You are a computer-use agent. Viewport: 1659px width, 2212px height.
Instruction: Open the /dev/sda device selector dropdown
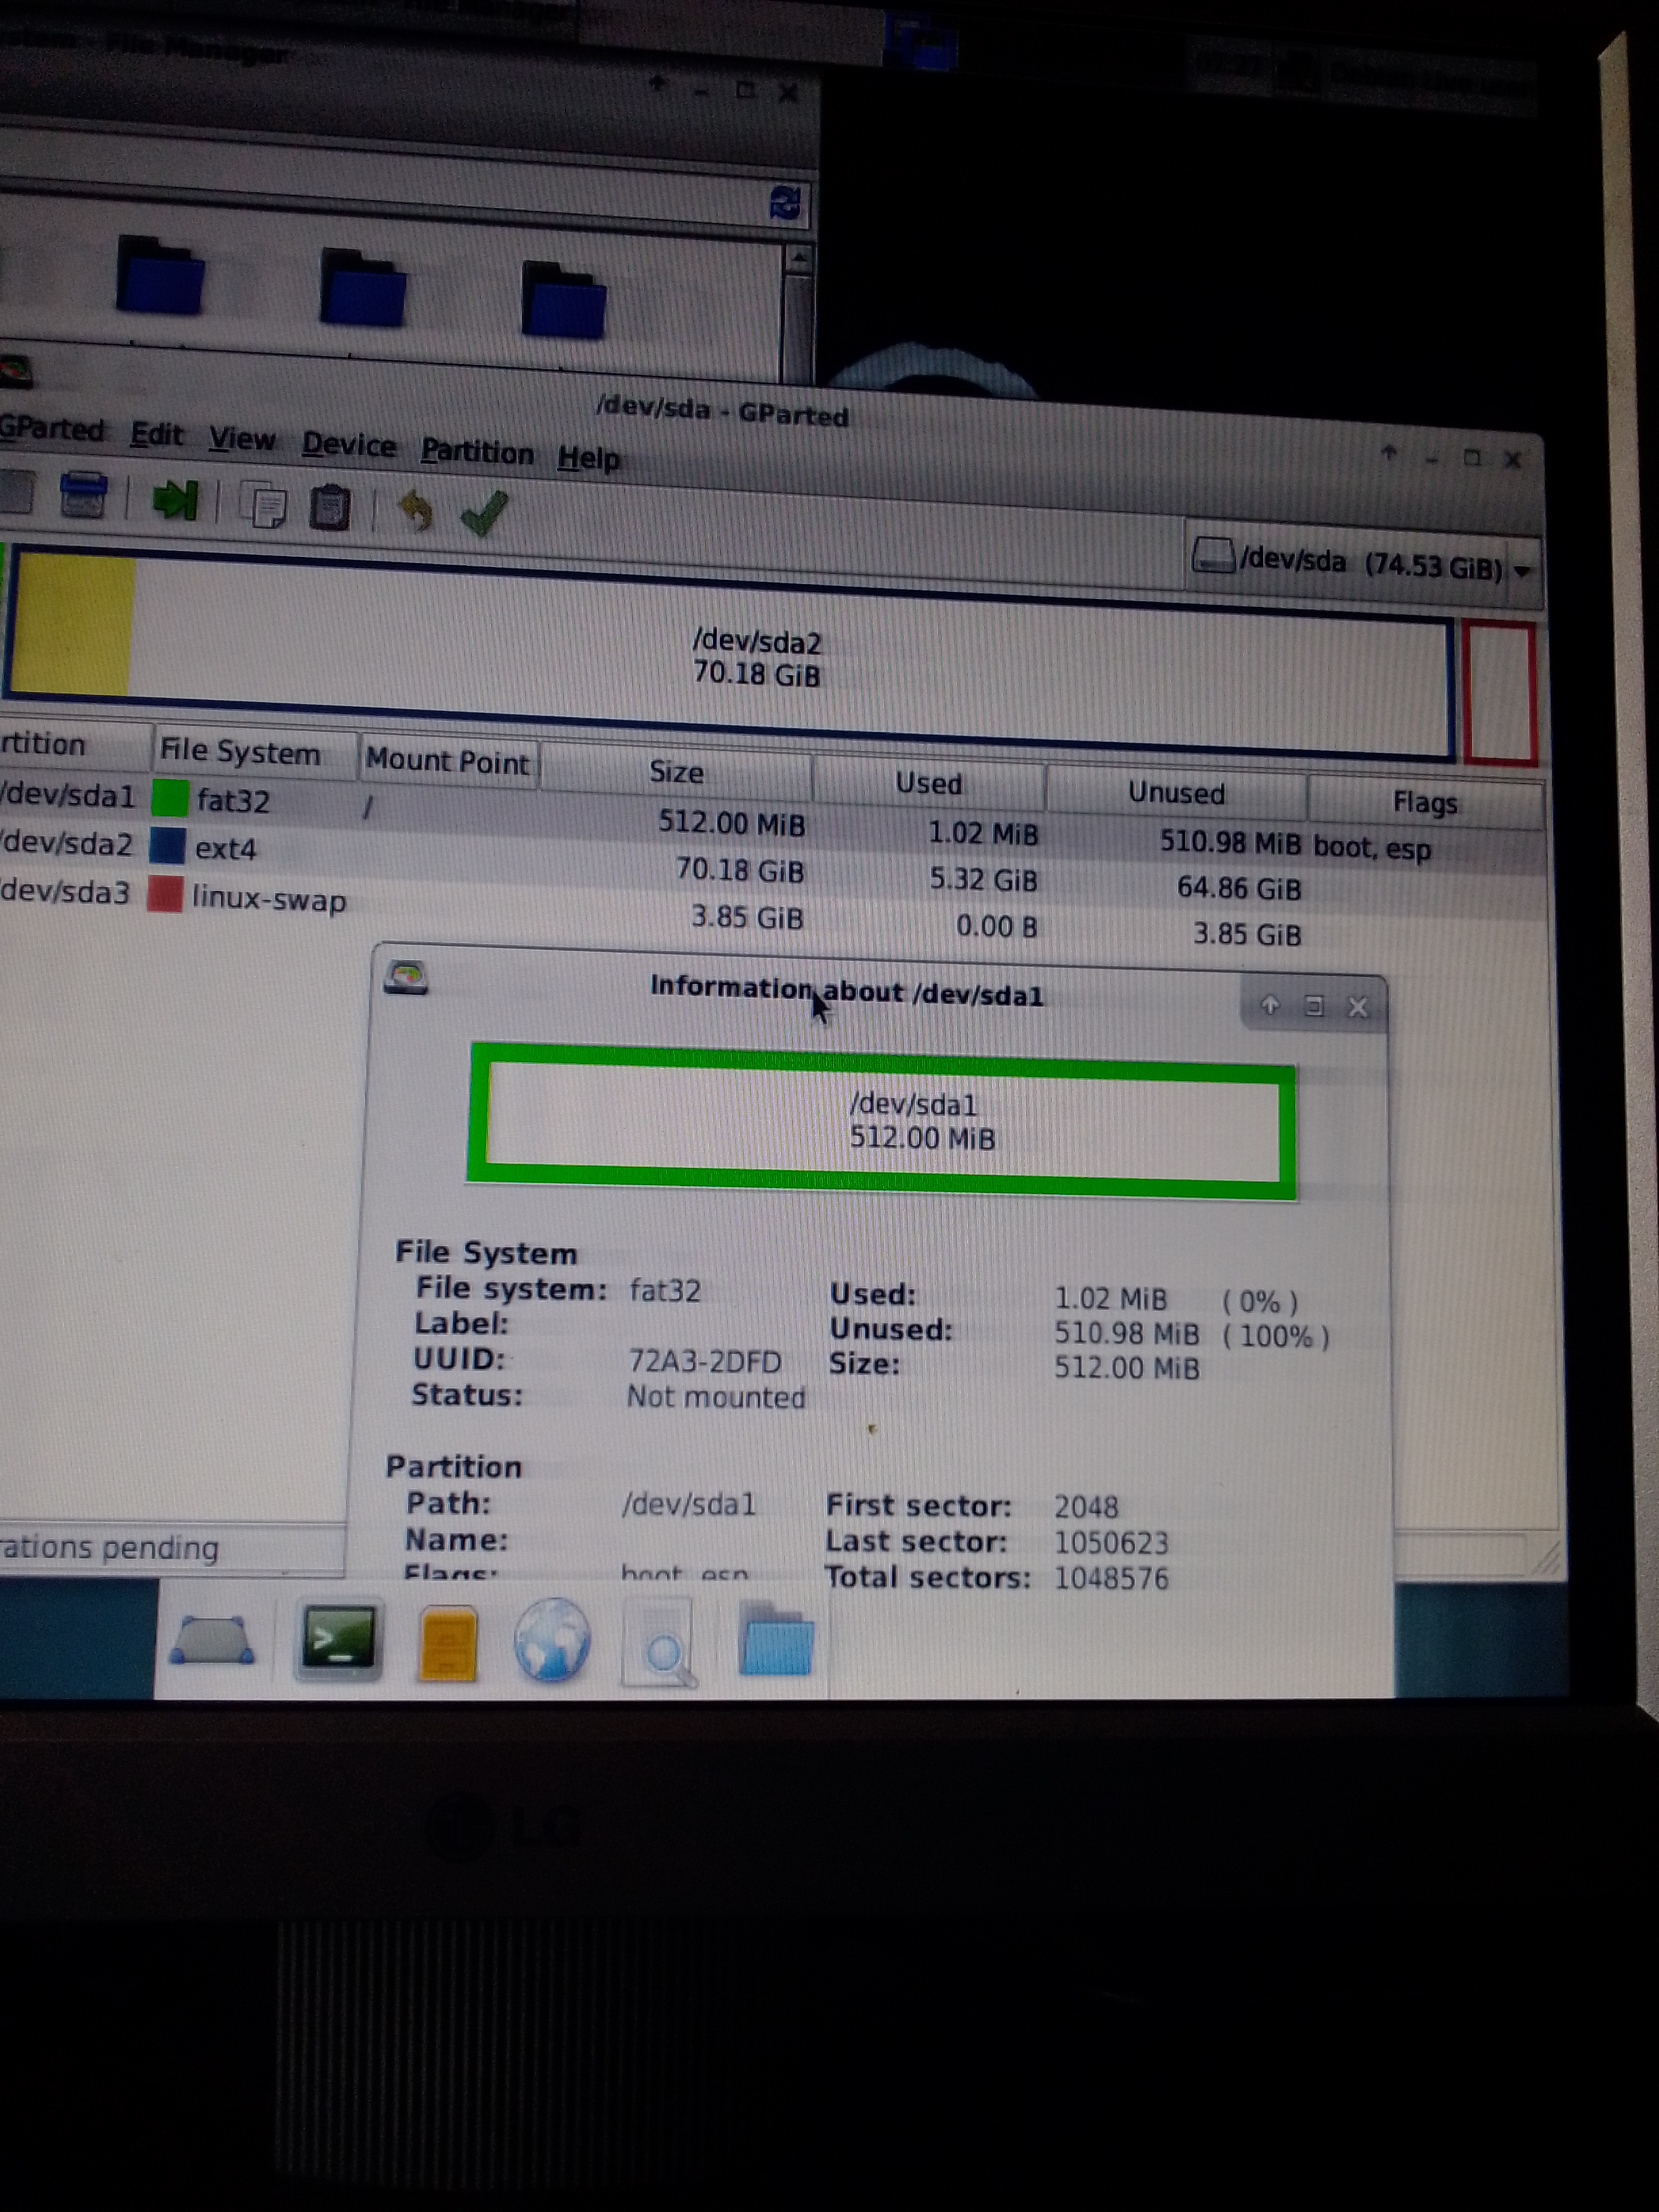pyautogui.click(x=1365, y=565)
